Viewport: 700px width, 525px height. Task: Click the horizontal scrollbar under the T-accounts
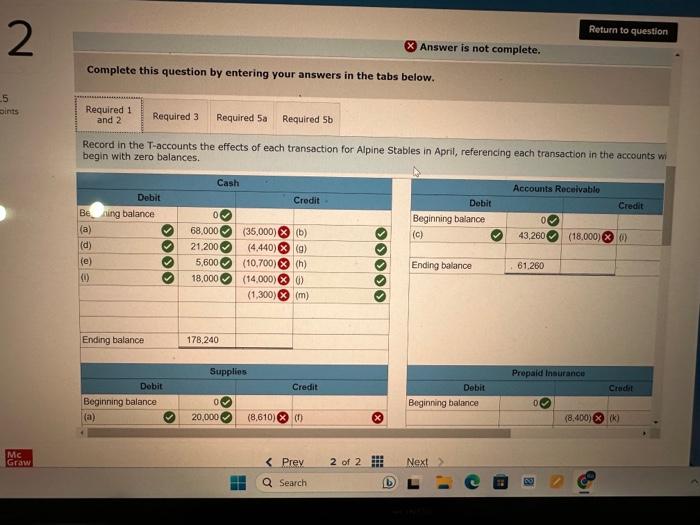pos(299,433)
